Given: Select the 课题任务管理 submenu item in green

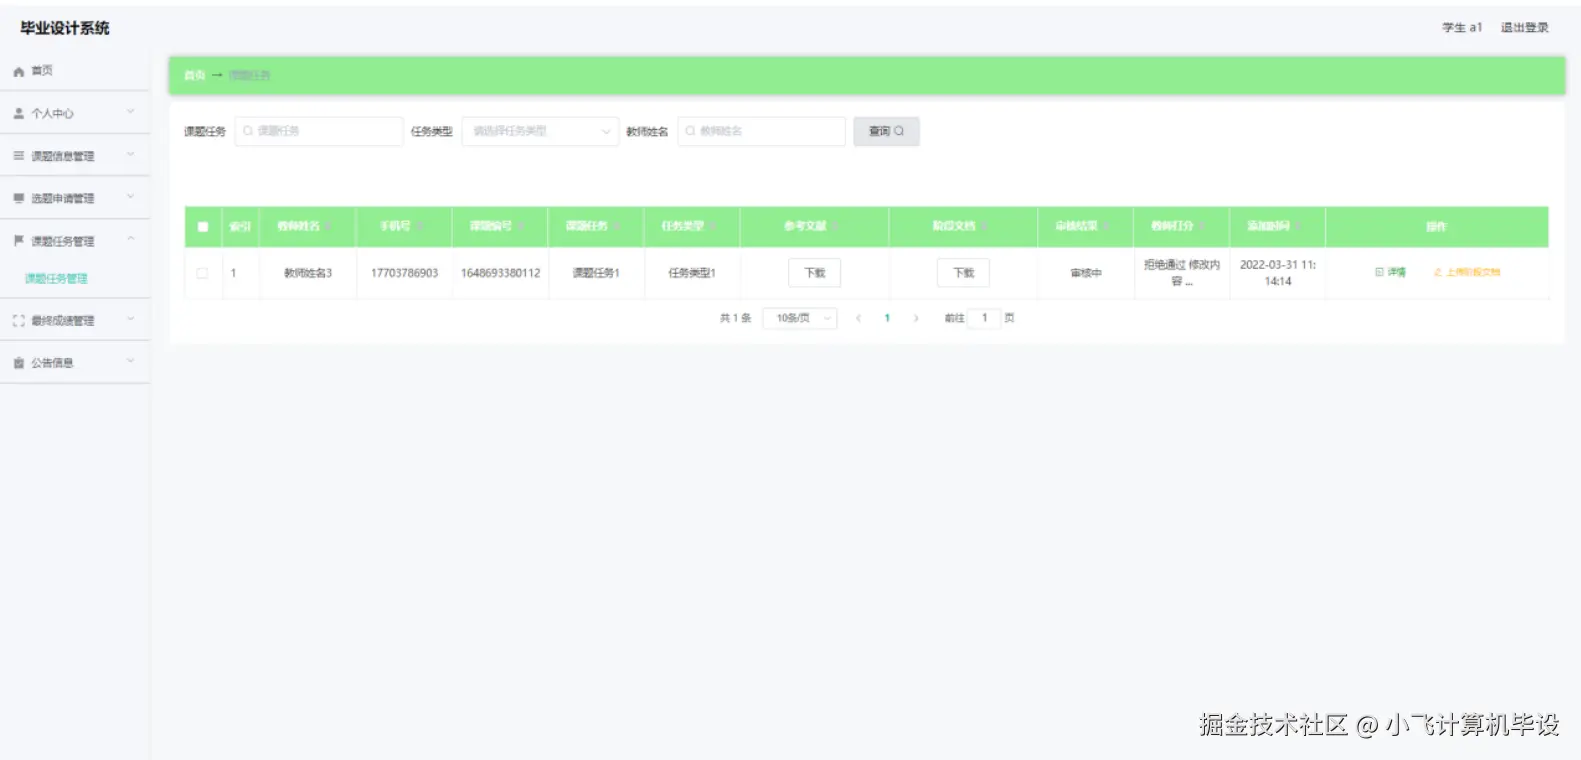Looking at the screenshot, I should pos(56,279).
